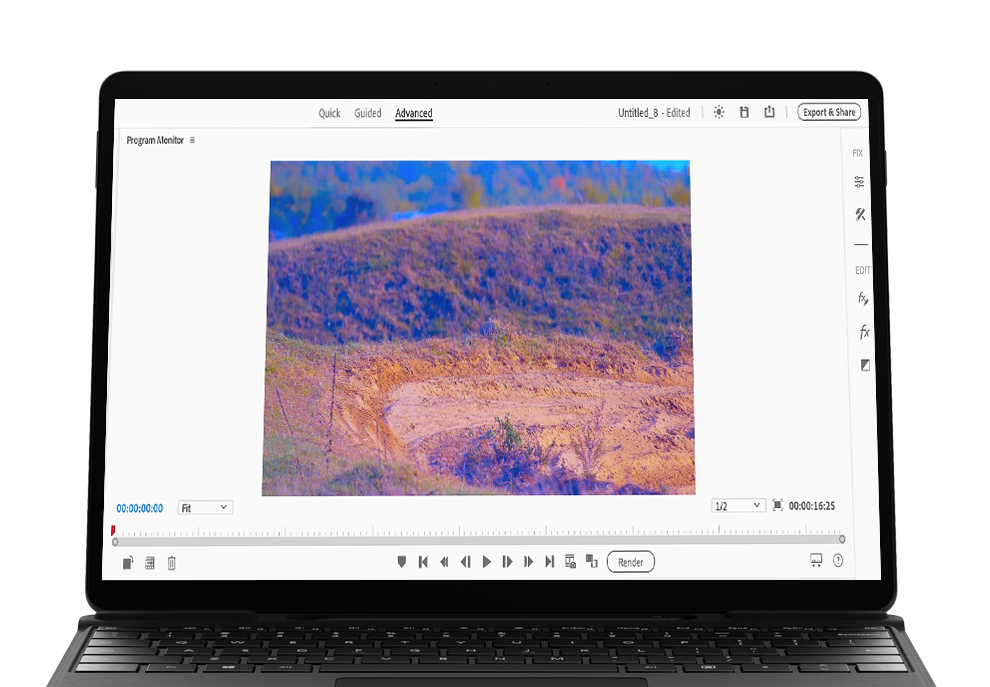Open the Applied Effects fx pencil icon
Viewport: 990px width, 687px height.
[x=862, y=298]
